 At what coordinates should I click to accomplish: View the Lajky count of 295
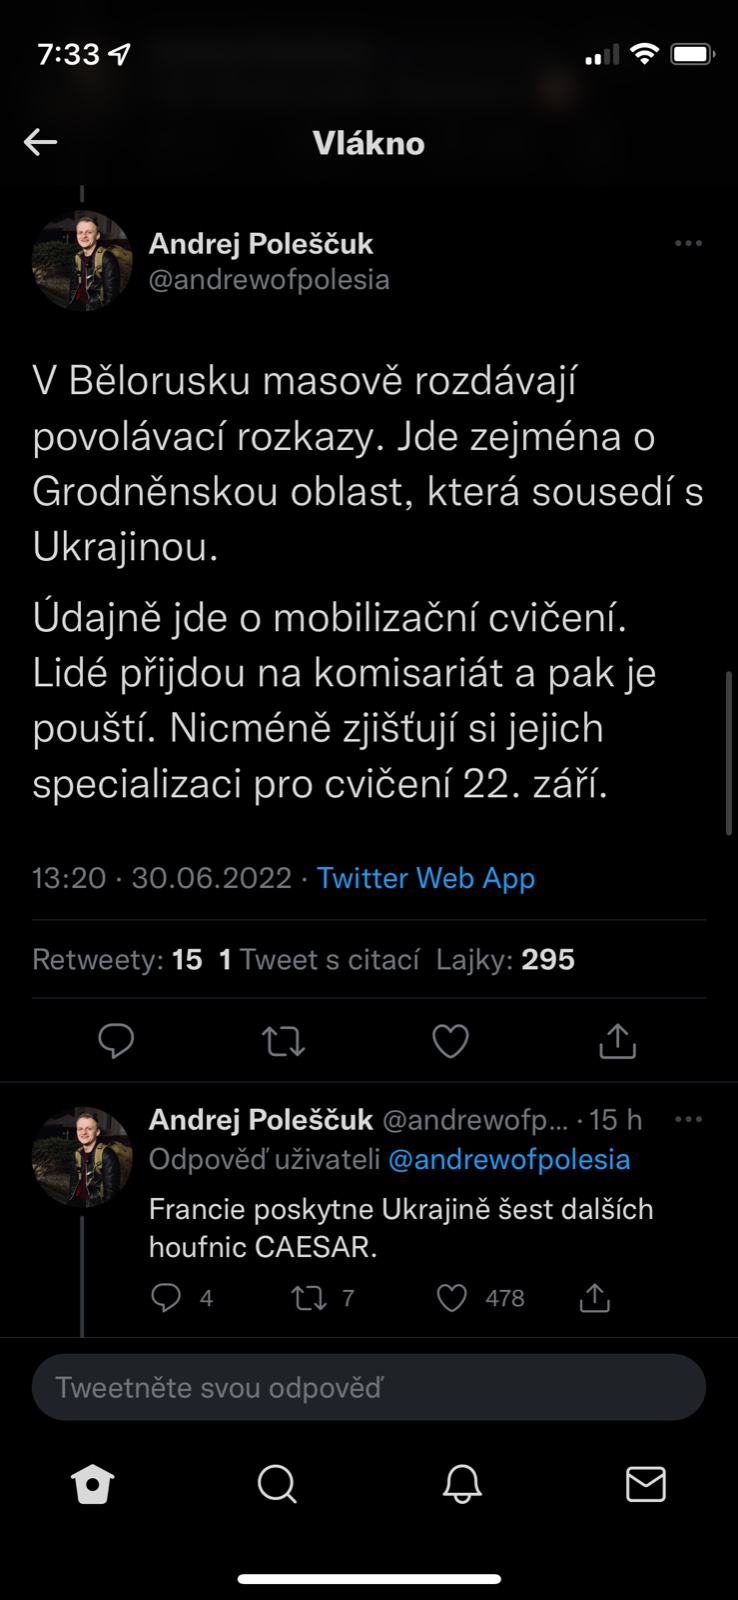(x=505, y=960)
